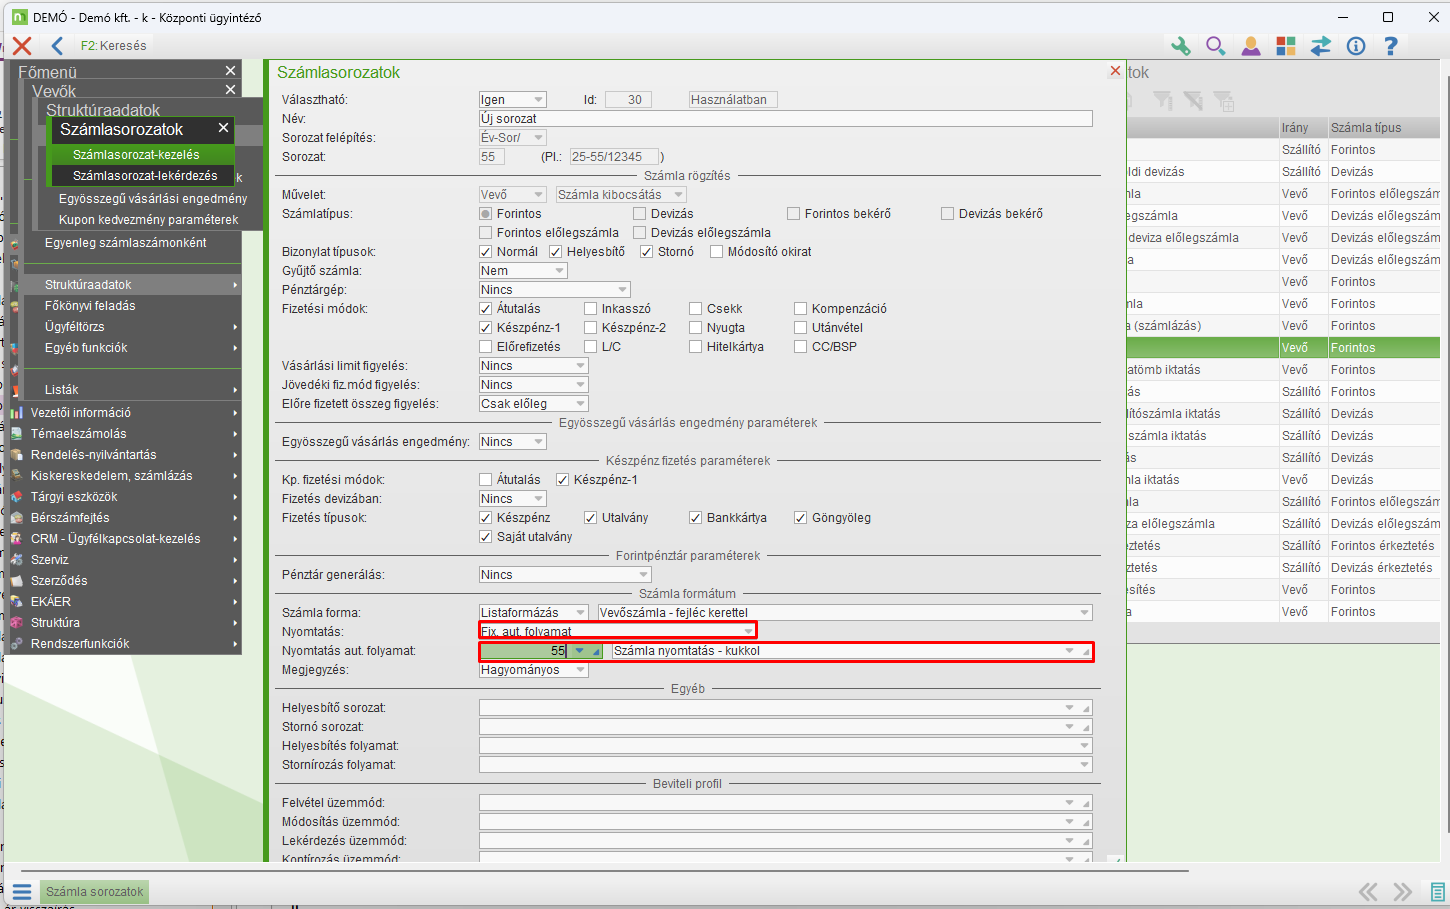Image resolution: width=1450 pixels, height=909 pixels.
Task: Open the magnifier search icon in toolbar
Action: [1215, 46]
